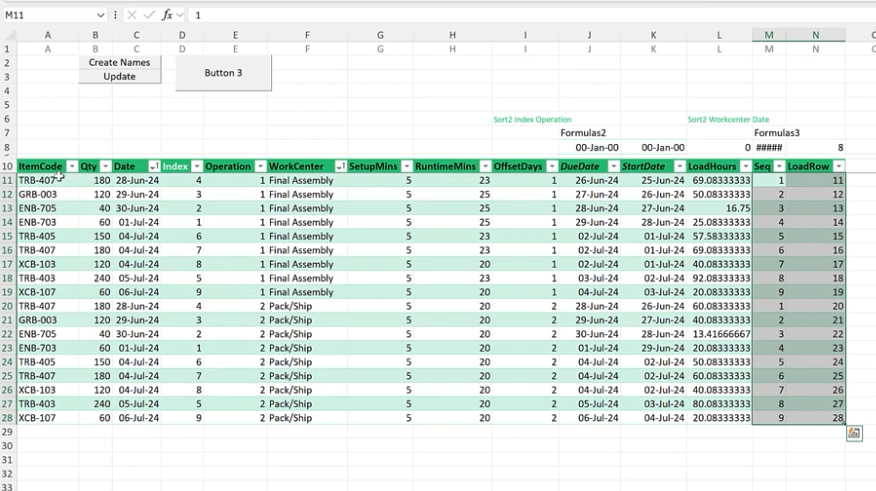Select the 'Sort2 Workcenter Date' label cell
Screen dimensions: 876x491
pos(728,120)
